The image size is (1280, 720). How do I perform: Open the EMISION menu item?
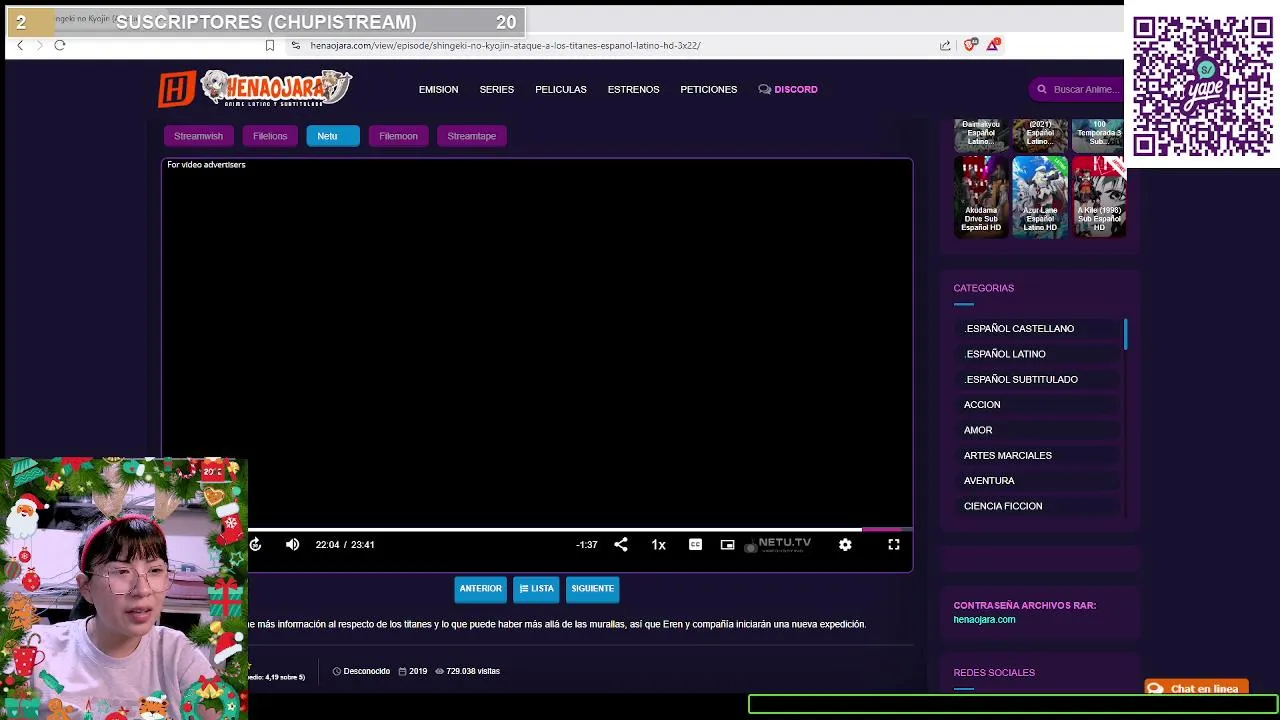point(438,89)
